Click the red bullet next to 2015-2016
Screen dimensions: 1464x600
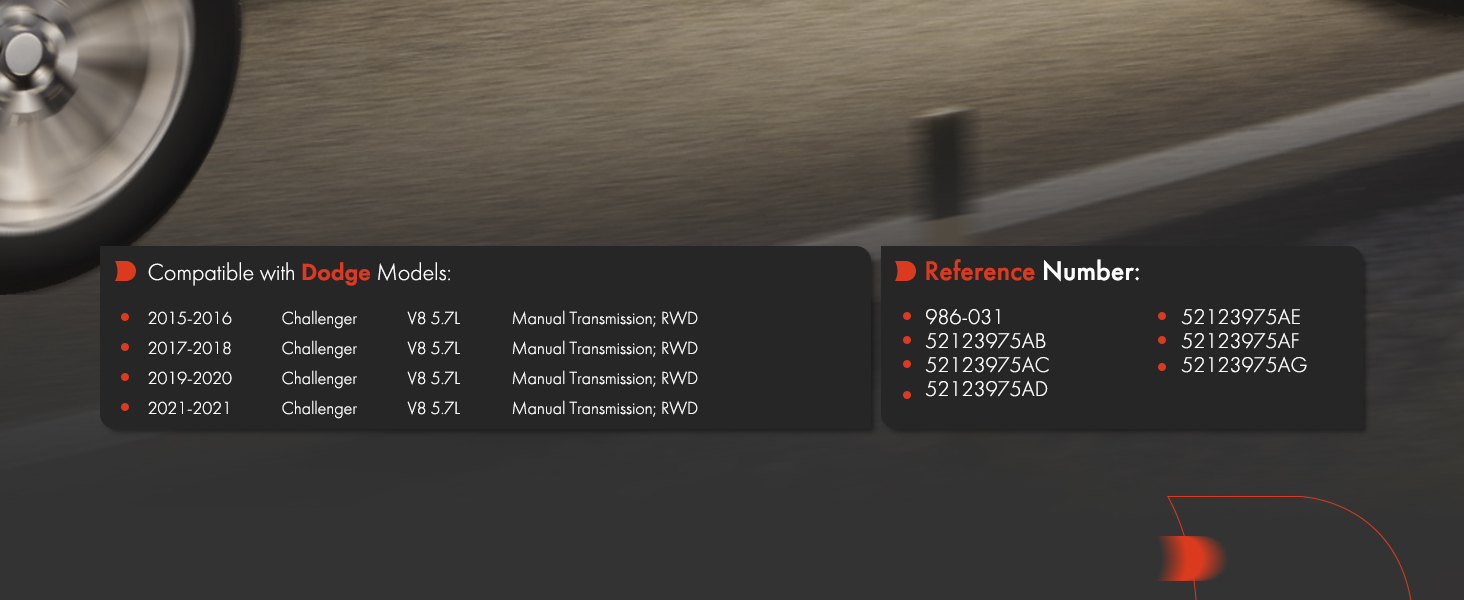pos(125,317)
